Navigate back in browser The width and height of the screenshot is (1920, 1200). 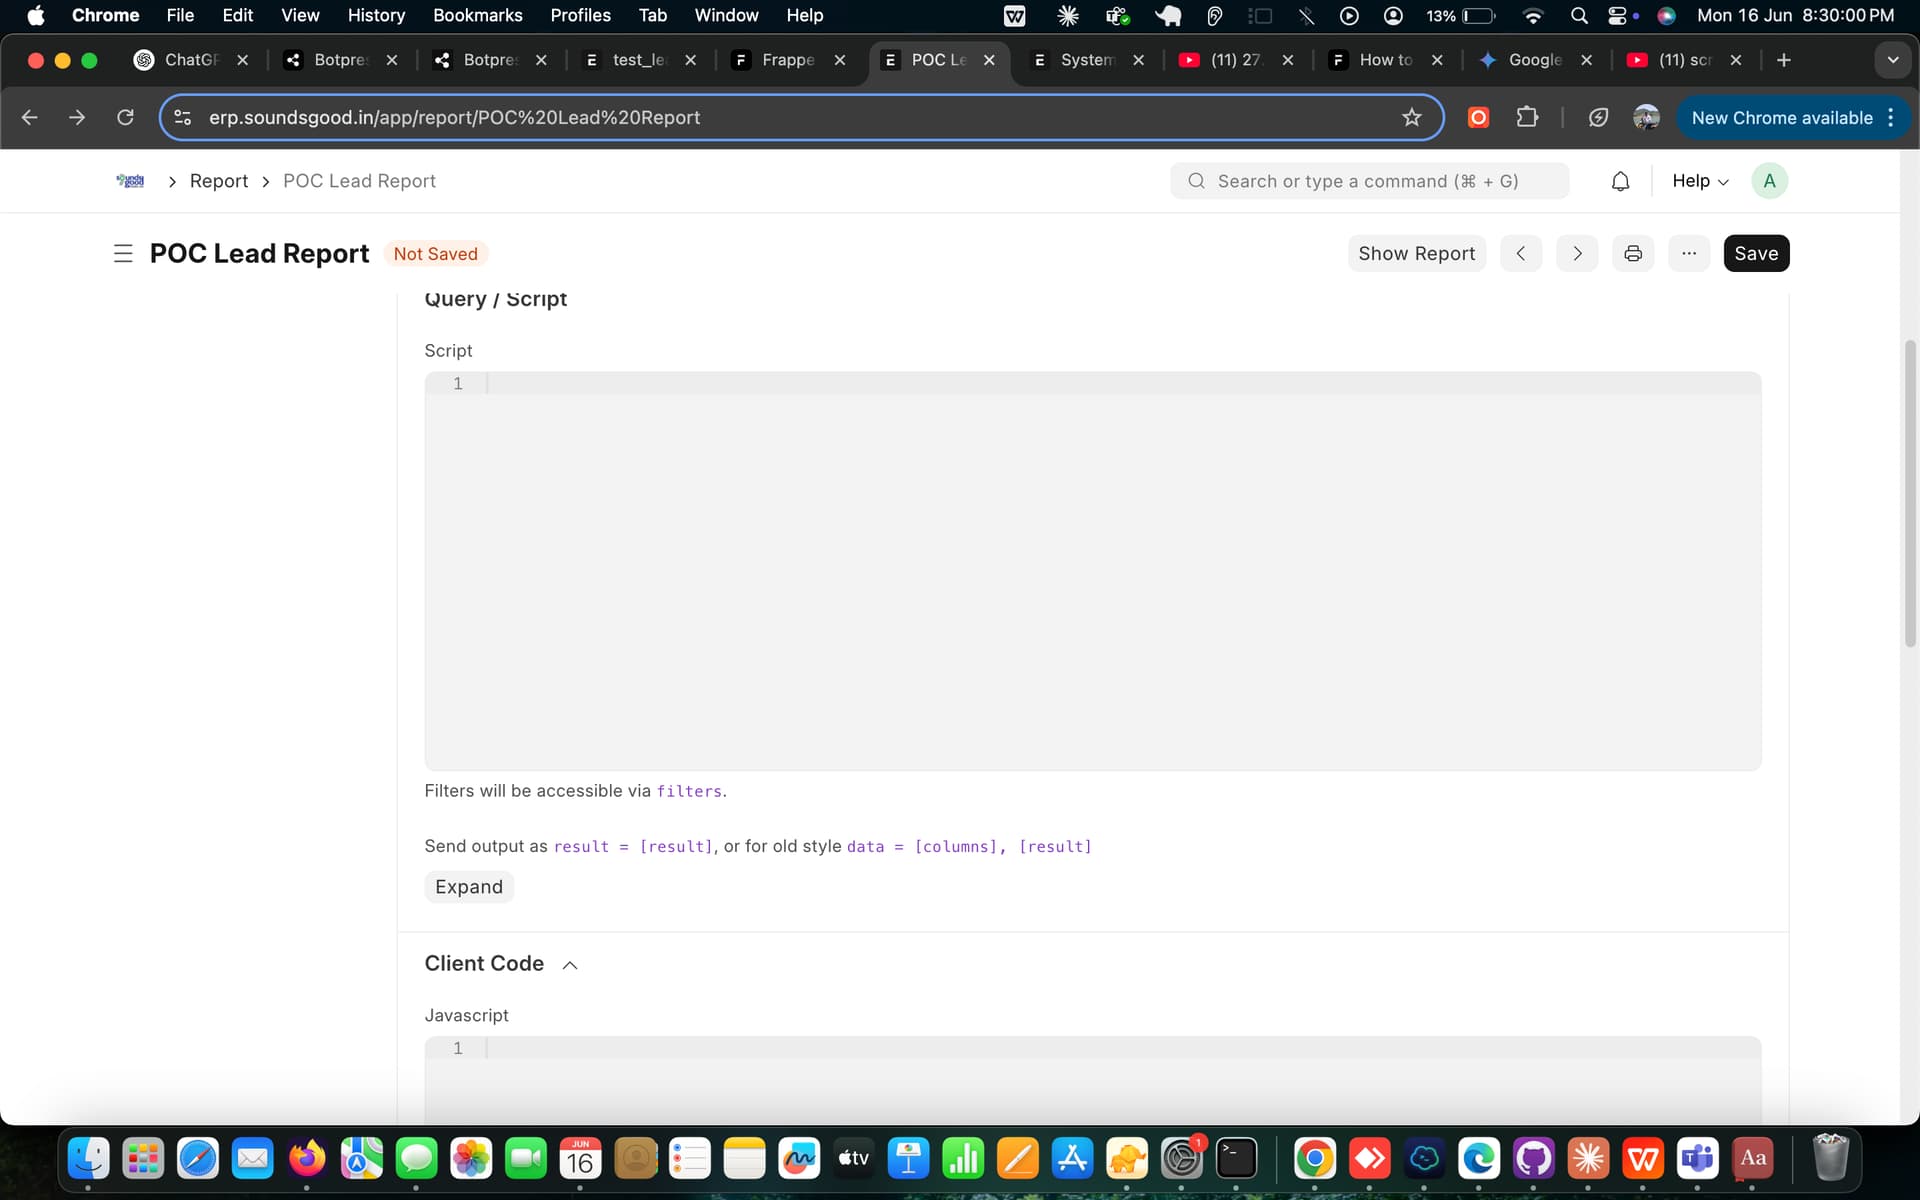coord(30,118)
